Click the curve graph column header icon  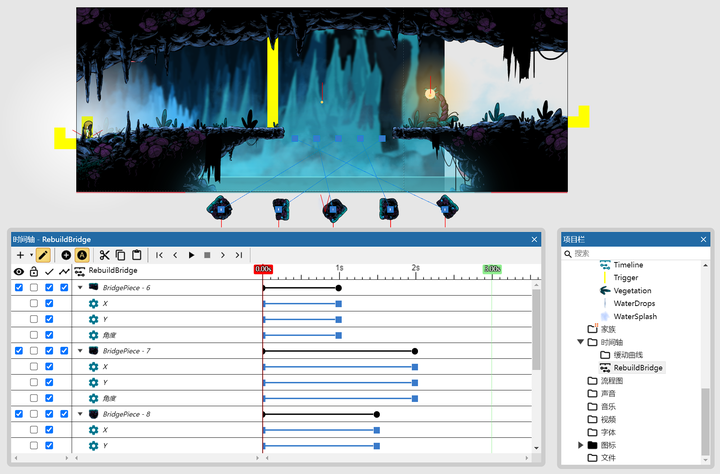(64, 272)
